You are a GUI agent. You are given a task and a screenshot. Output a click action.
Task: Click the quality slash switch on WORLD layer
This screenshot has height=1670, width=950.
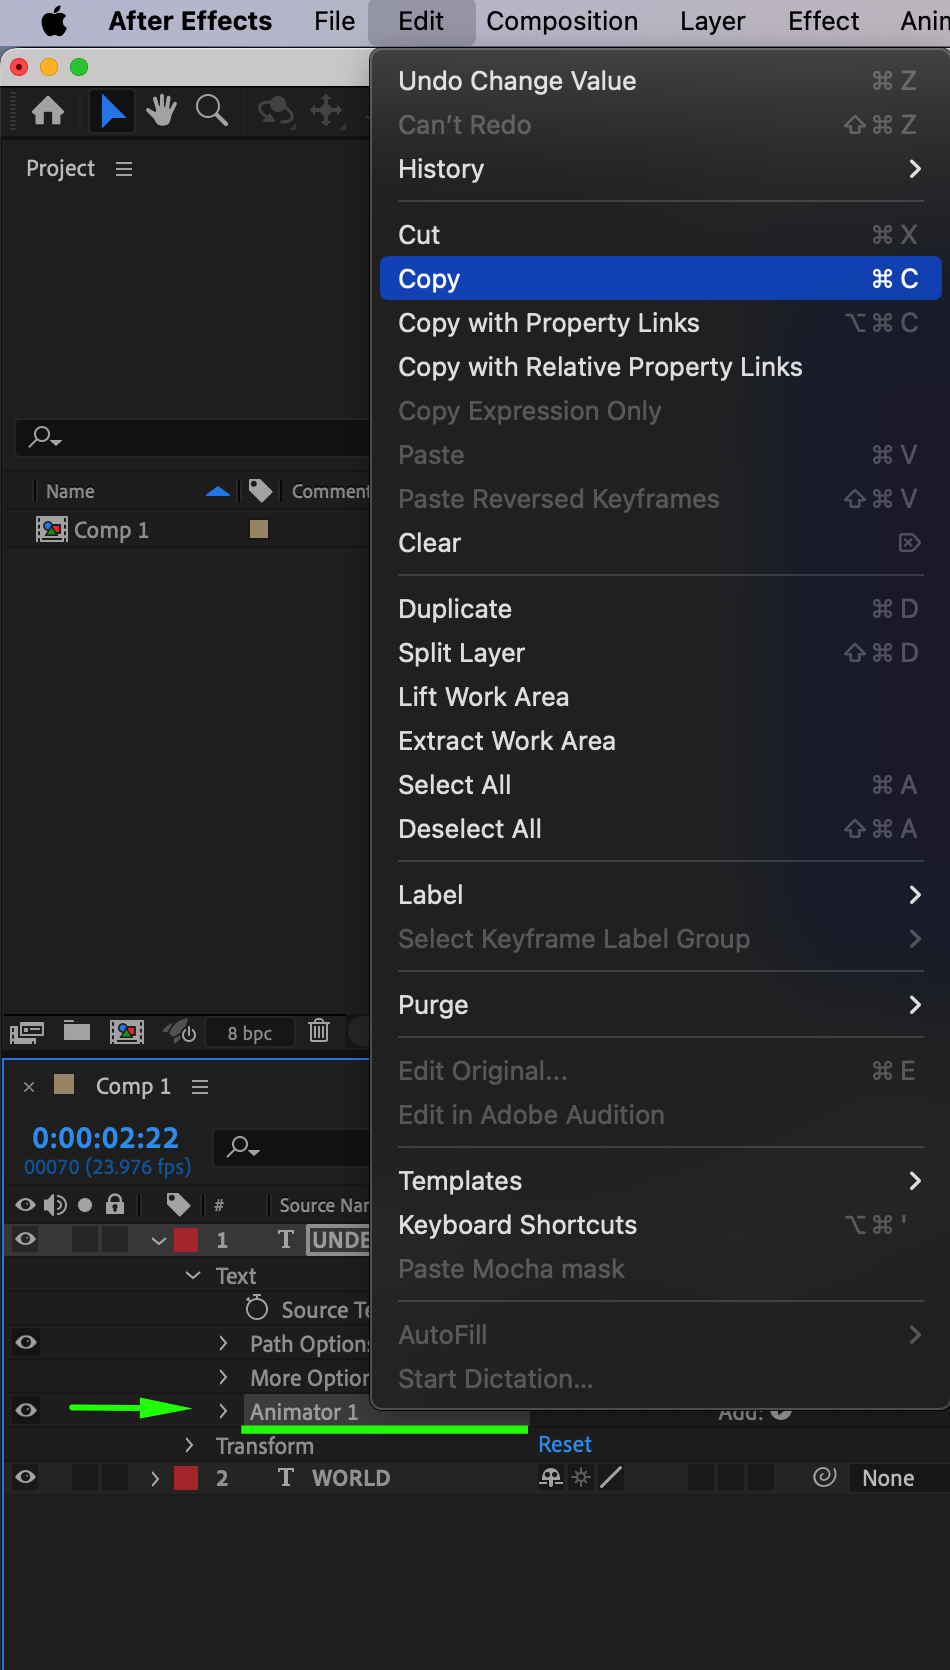[x=611, y=1478]
